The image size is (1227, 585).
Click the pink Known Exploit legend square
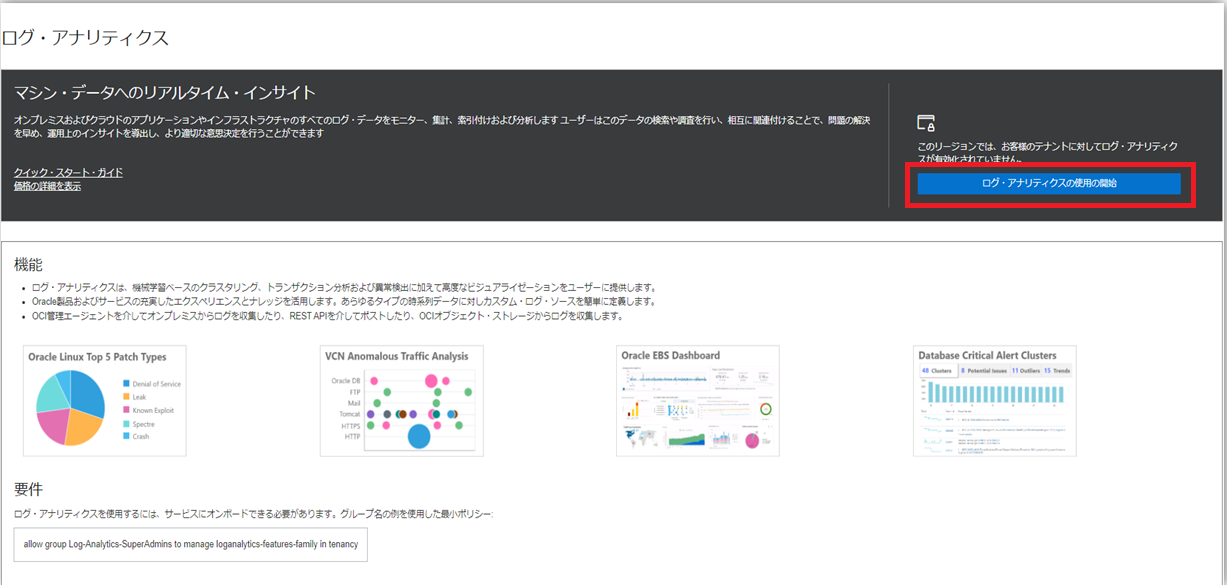[126, 410]
